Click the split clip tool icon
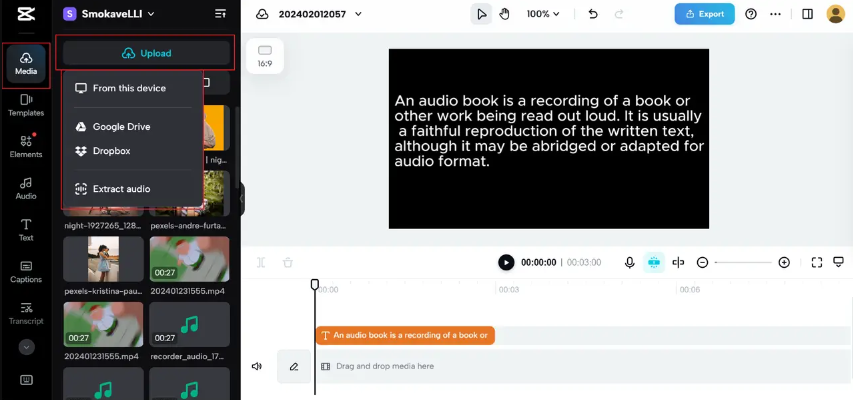The height and width of the screenshot is (400, 853). pyautogui.click(x=261, y=263)
